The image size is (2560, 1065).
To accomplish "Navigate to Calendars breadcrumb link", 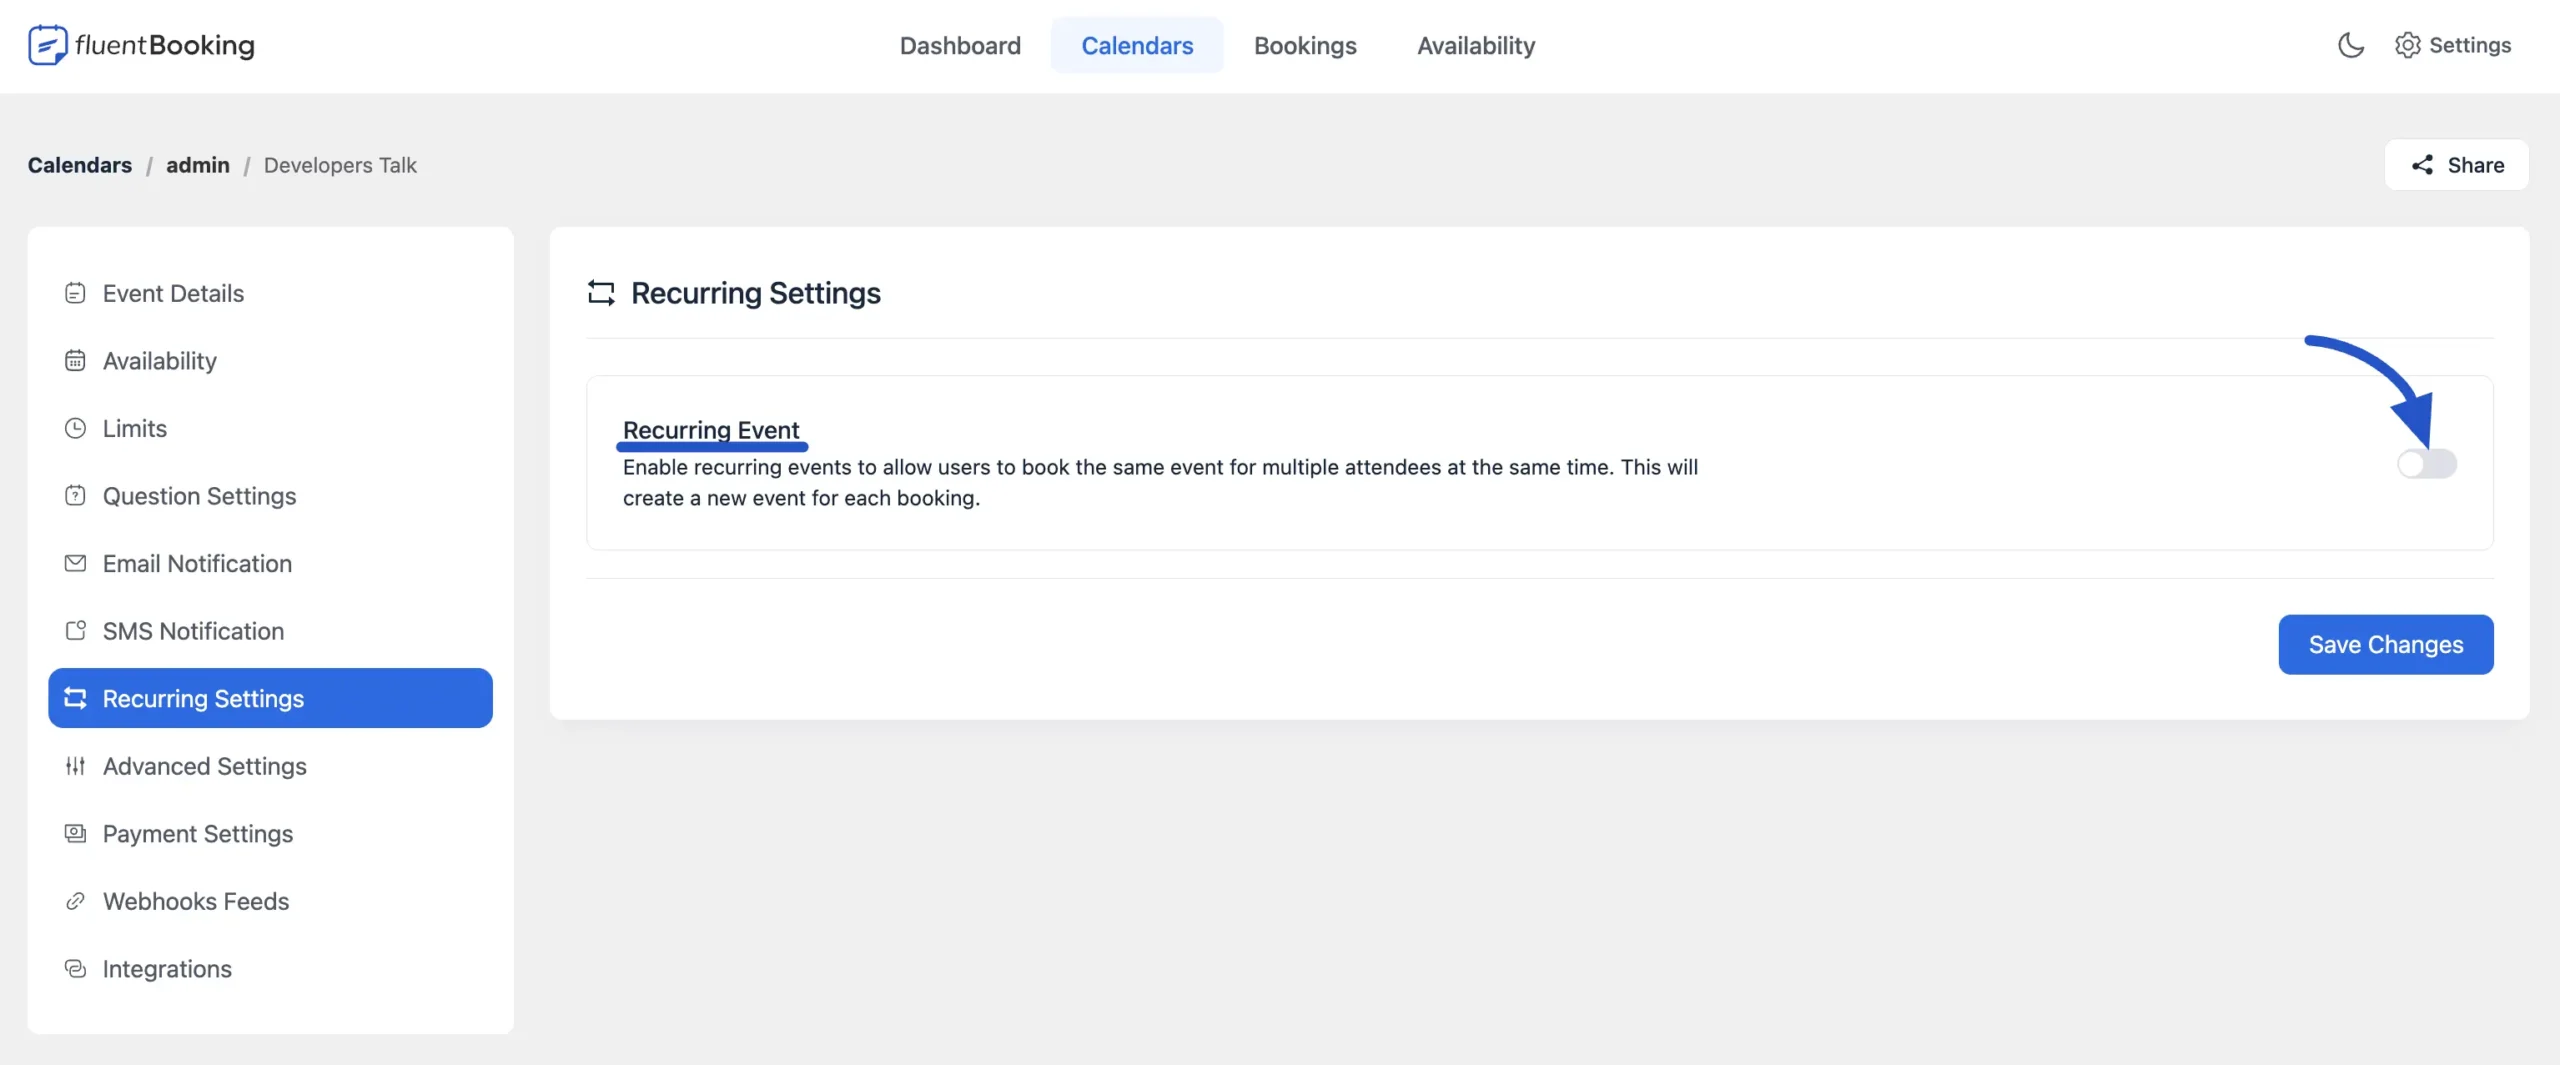I will pyautogui.click(x=80, y=165).
